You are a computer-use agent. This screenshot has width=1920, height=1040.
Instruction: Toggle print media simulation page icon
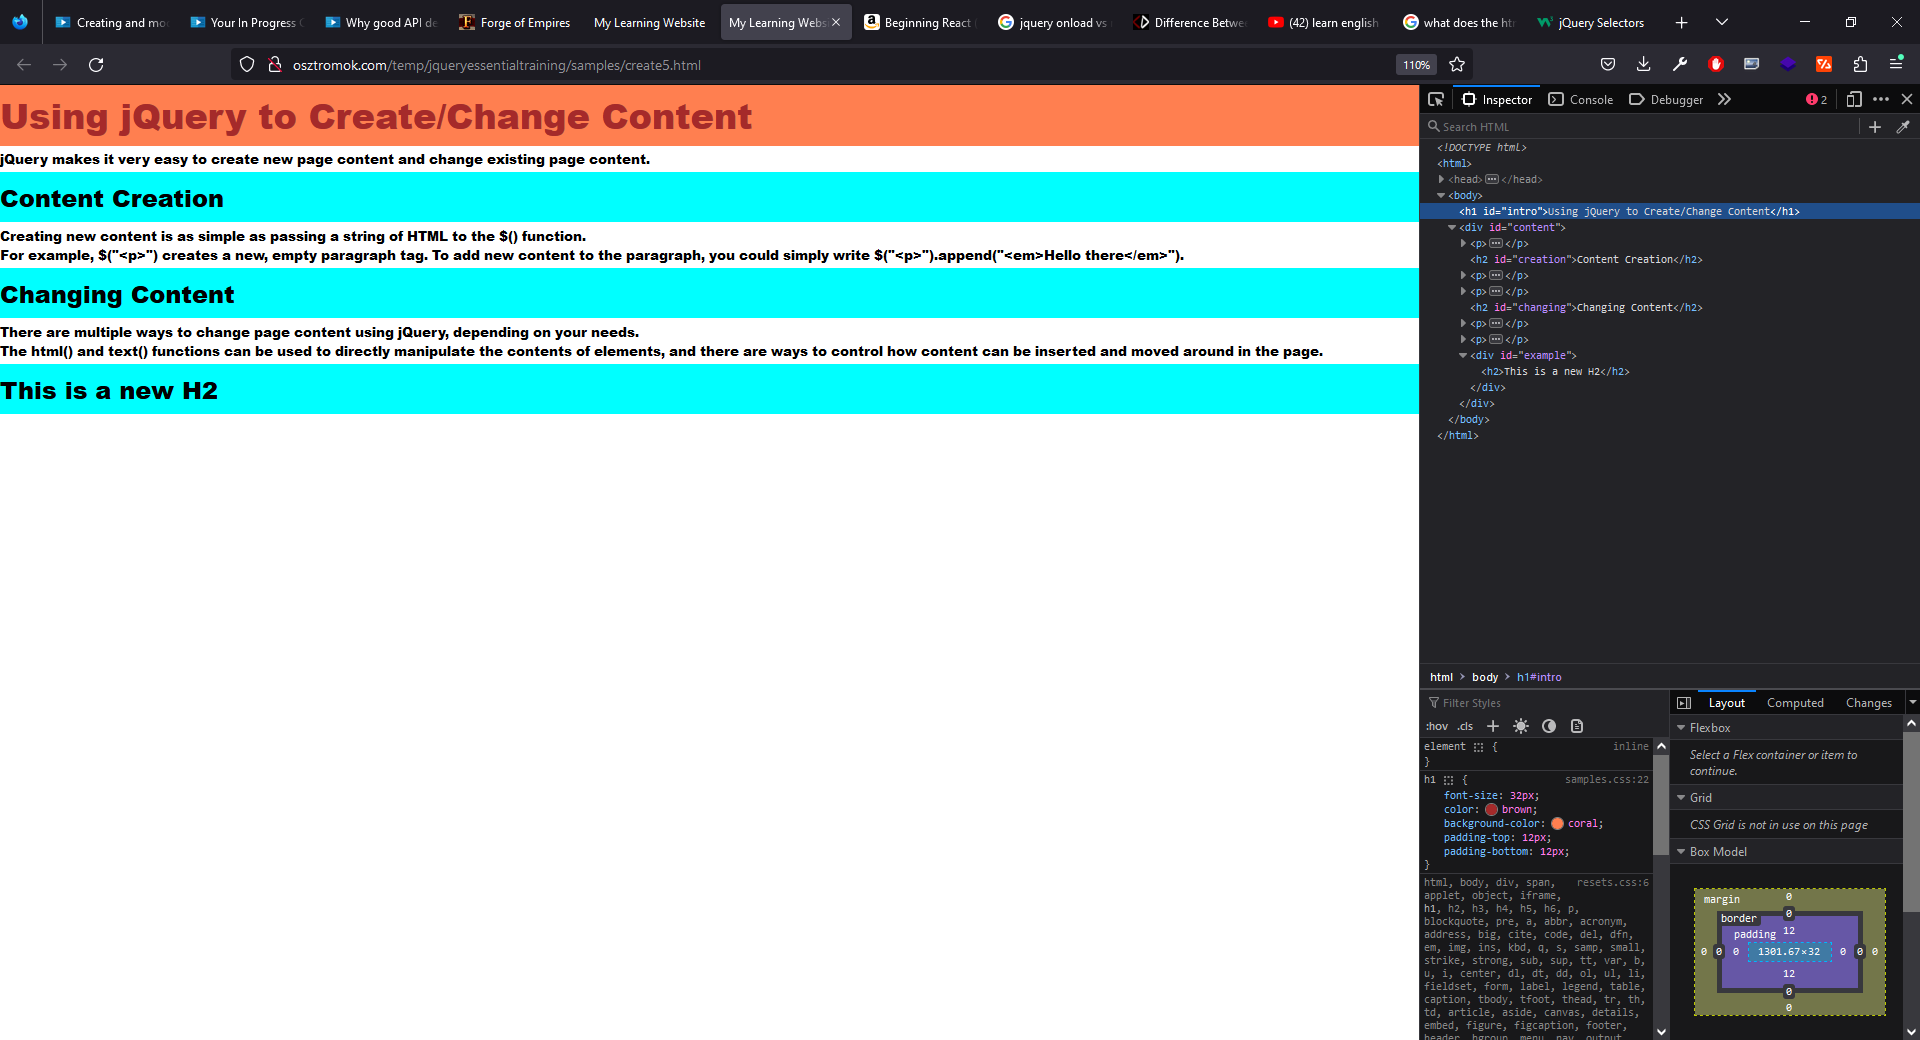coord(1577,726)
